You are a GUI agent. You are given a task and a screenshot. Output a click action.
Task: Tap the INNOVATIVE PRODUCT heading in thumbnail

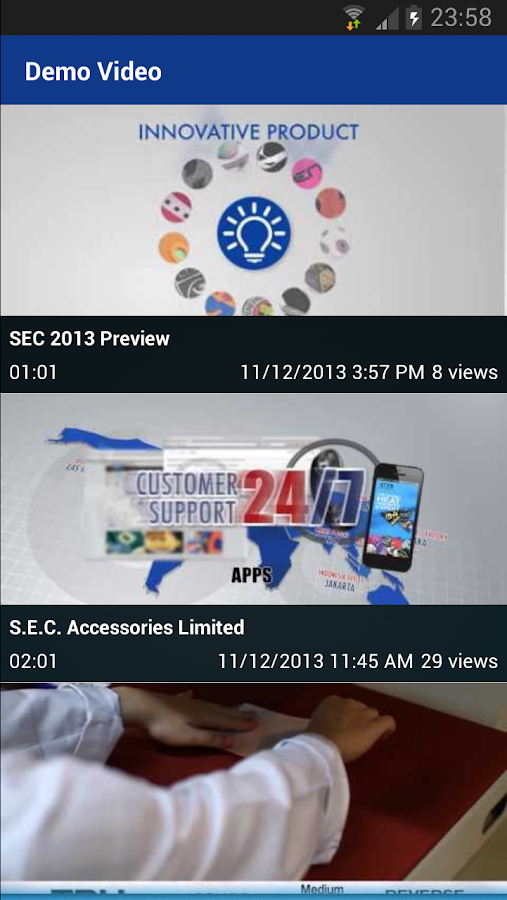point(248,132)
